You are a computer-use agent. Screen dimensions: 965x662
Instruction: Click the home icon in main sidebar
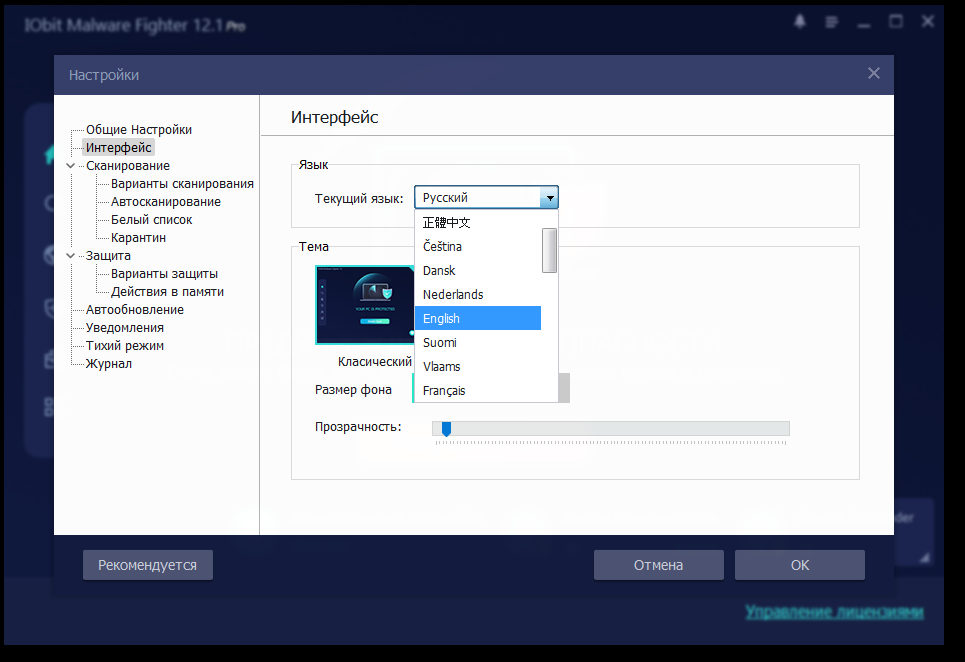[x=50, y=154]
